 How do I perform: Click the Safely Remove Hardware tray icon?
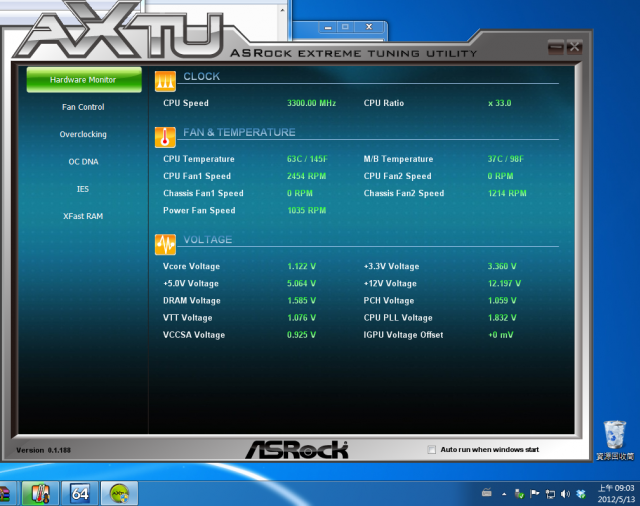click(x=519, y=494)
